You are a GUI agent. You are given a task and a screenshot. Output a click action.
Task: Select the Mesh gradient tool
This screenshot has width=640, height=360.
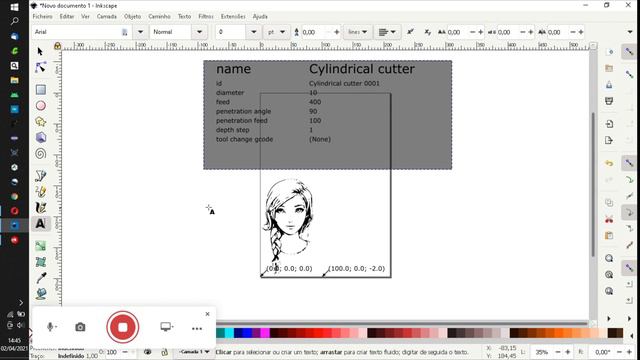tap(40, 262)
